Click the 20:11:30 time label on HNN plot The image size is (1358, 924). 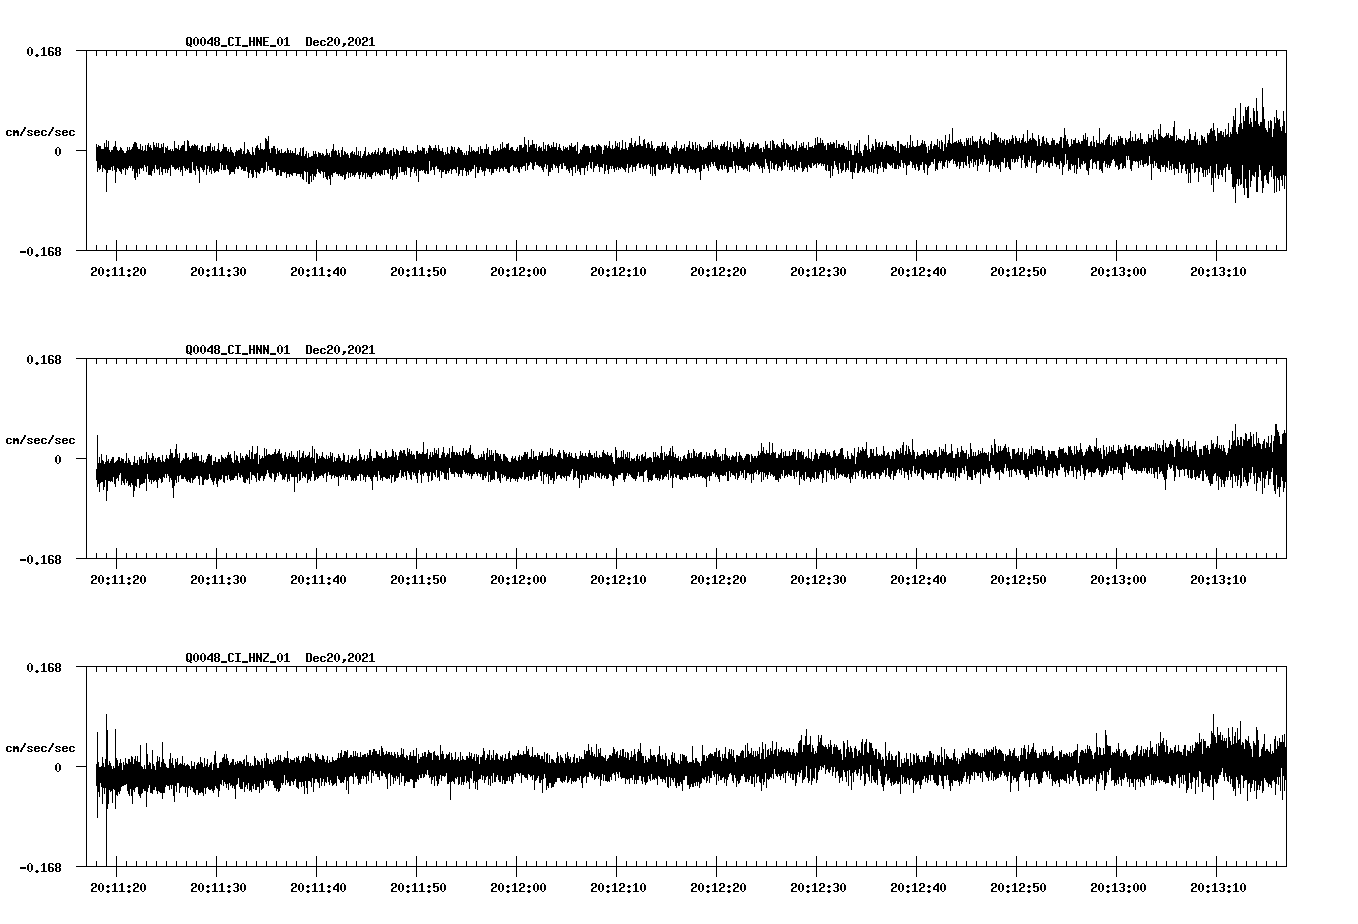[x=218, y=580]
